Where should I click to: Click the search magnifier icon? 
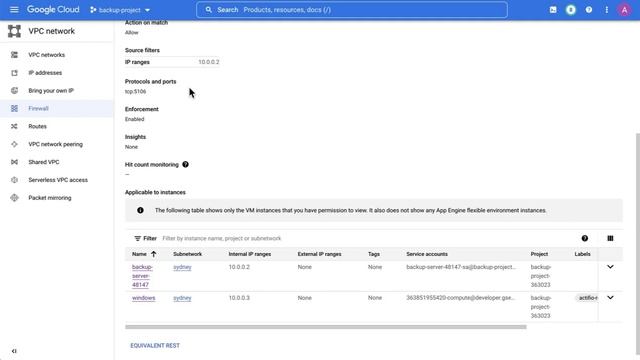tap(209, 10)
